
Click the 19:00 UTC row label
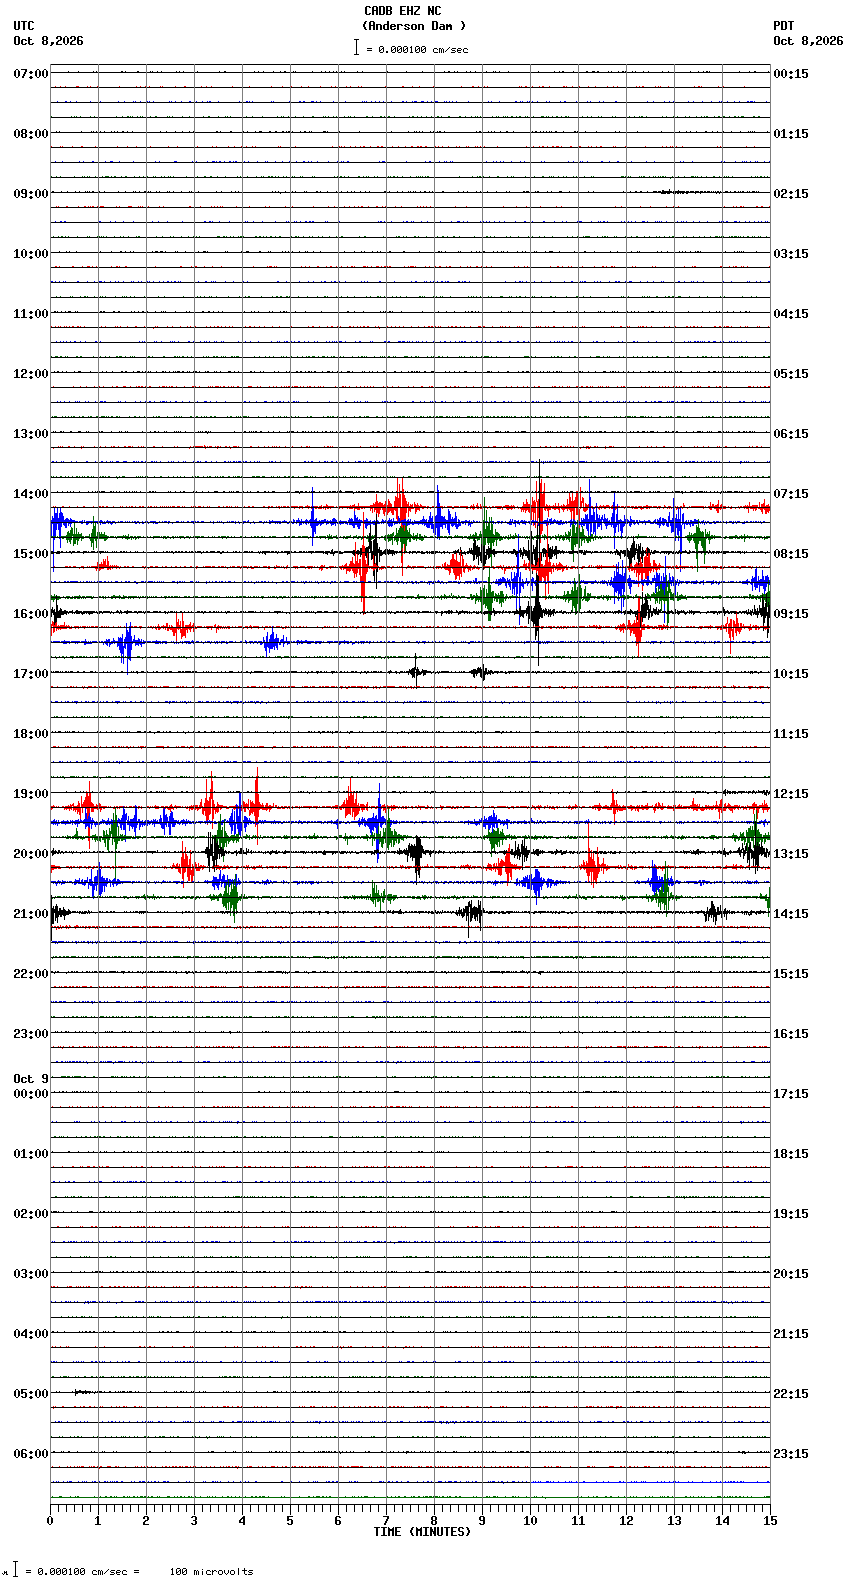(x=31, y=794)
